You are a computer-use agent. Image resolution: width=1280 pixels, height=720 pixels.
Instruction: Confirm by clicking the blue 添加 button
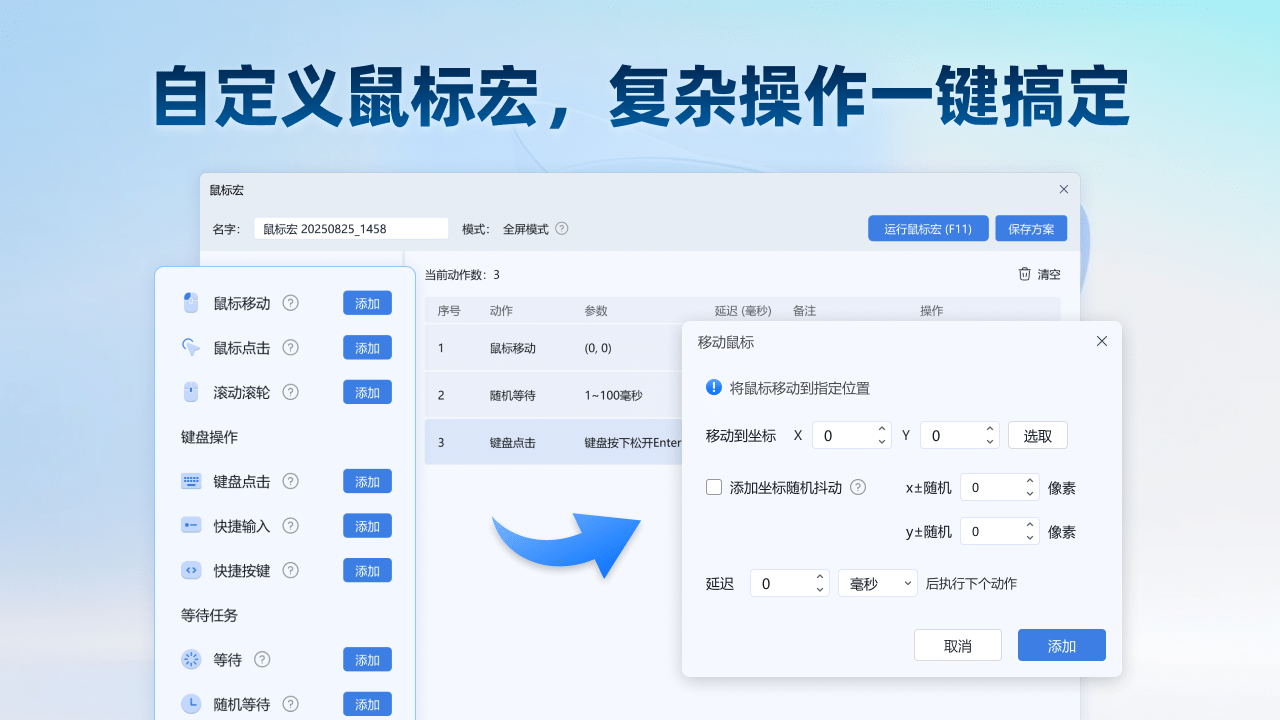click(x=1061, y=645)
